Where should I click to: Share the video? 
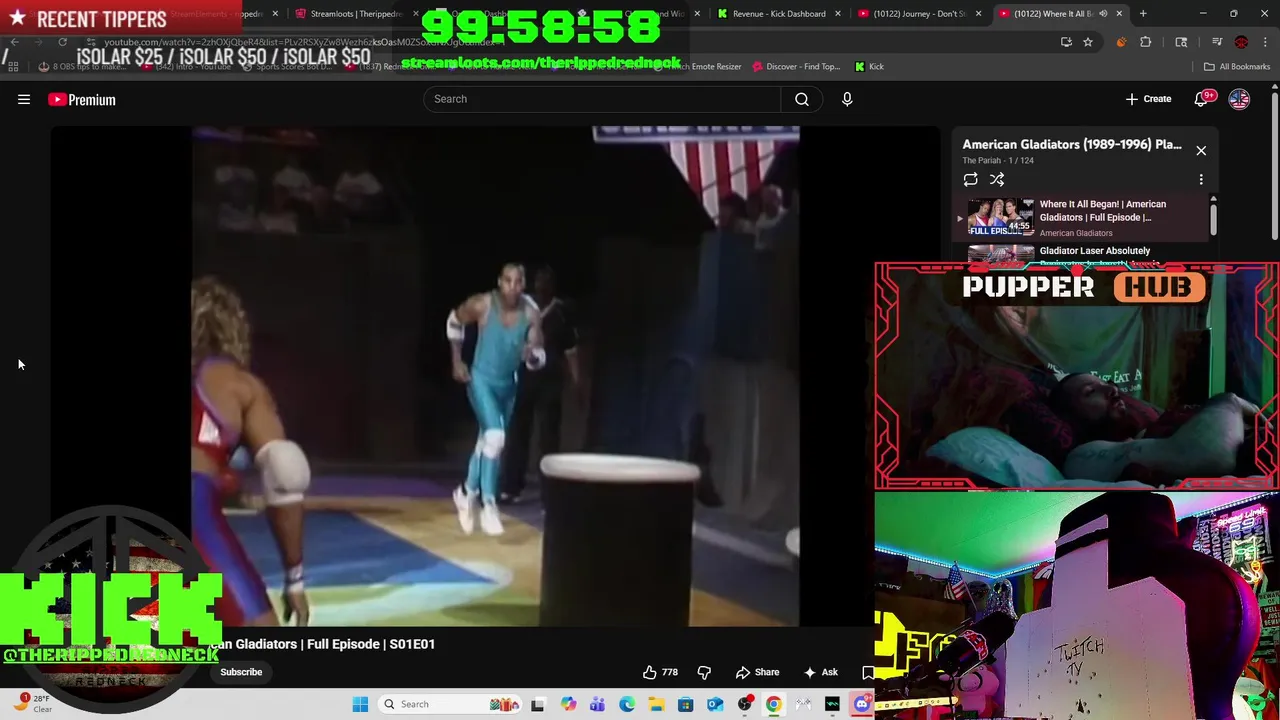(757, 672)
